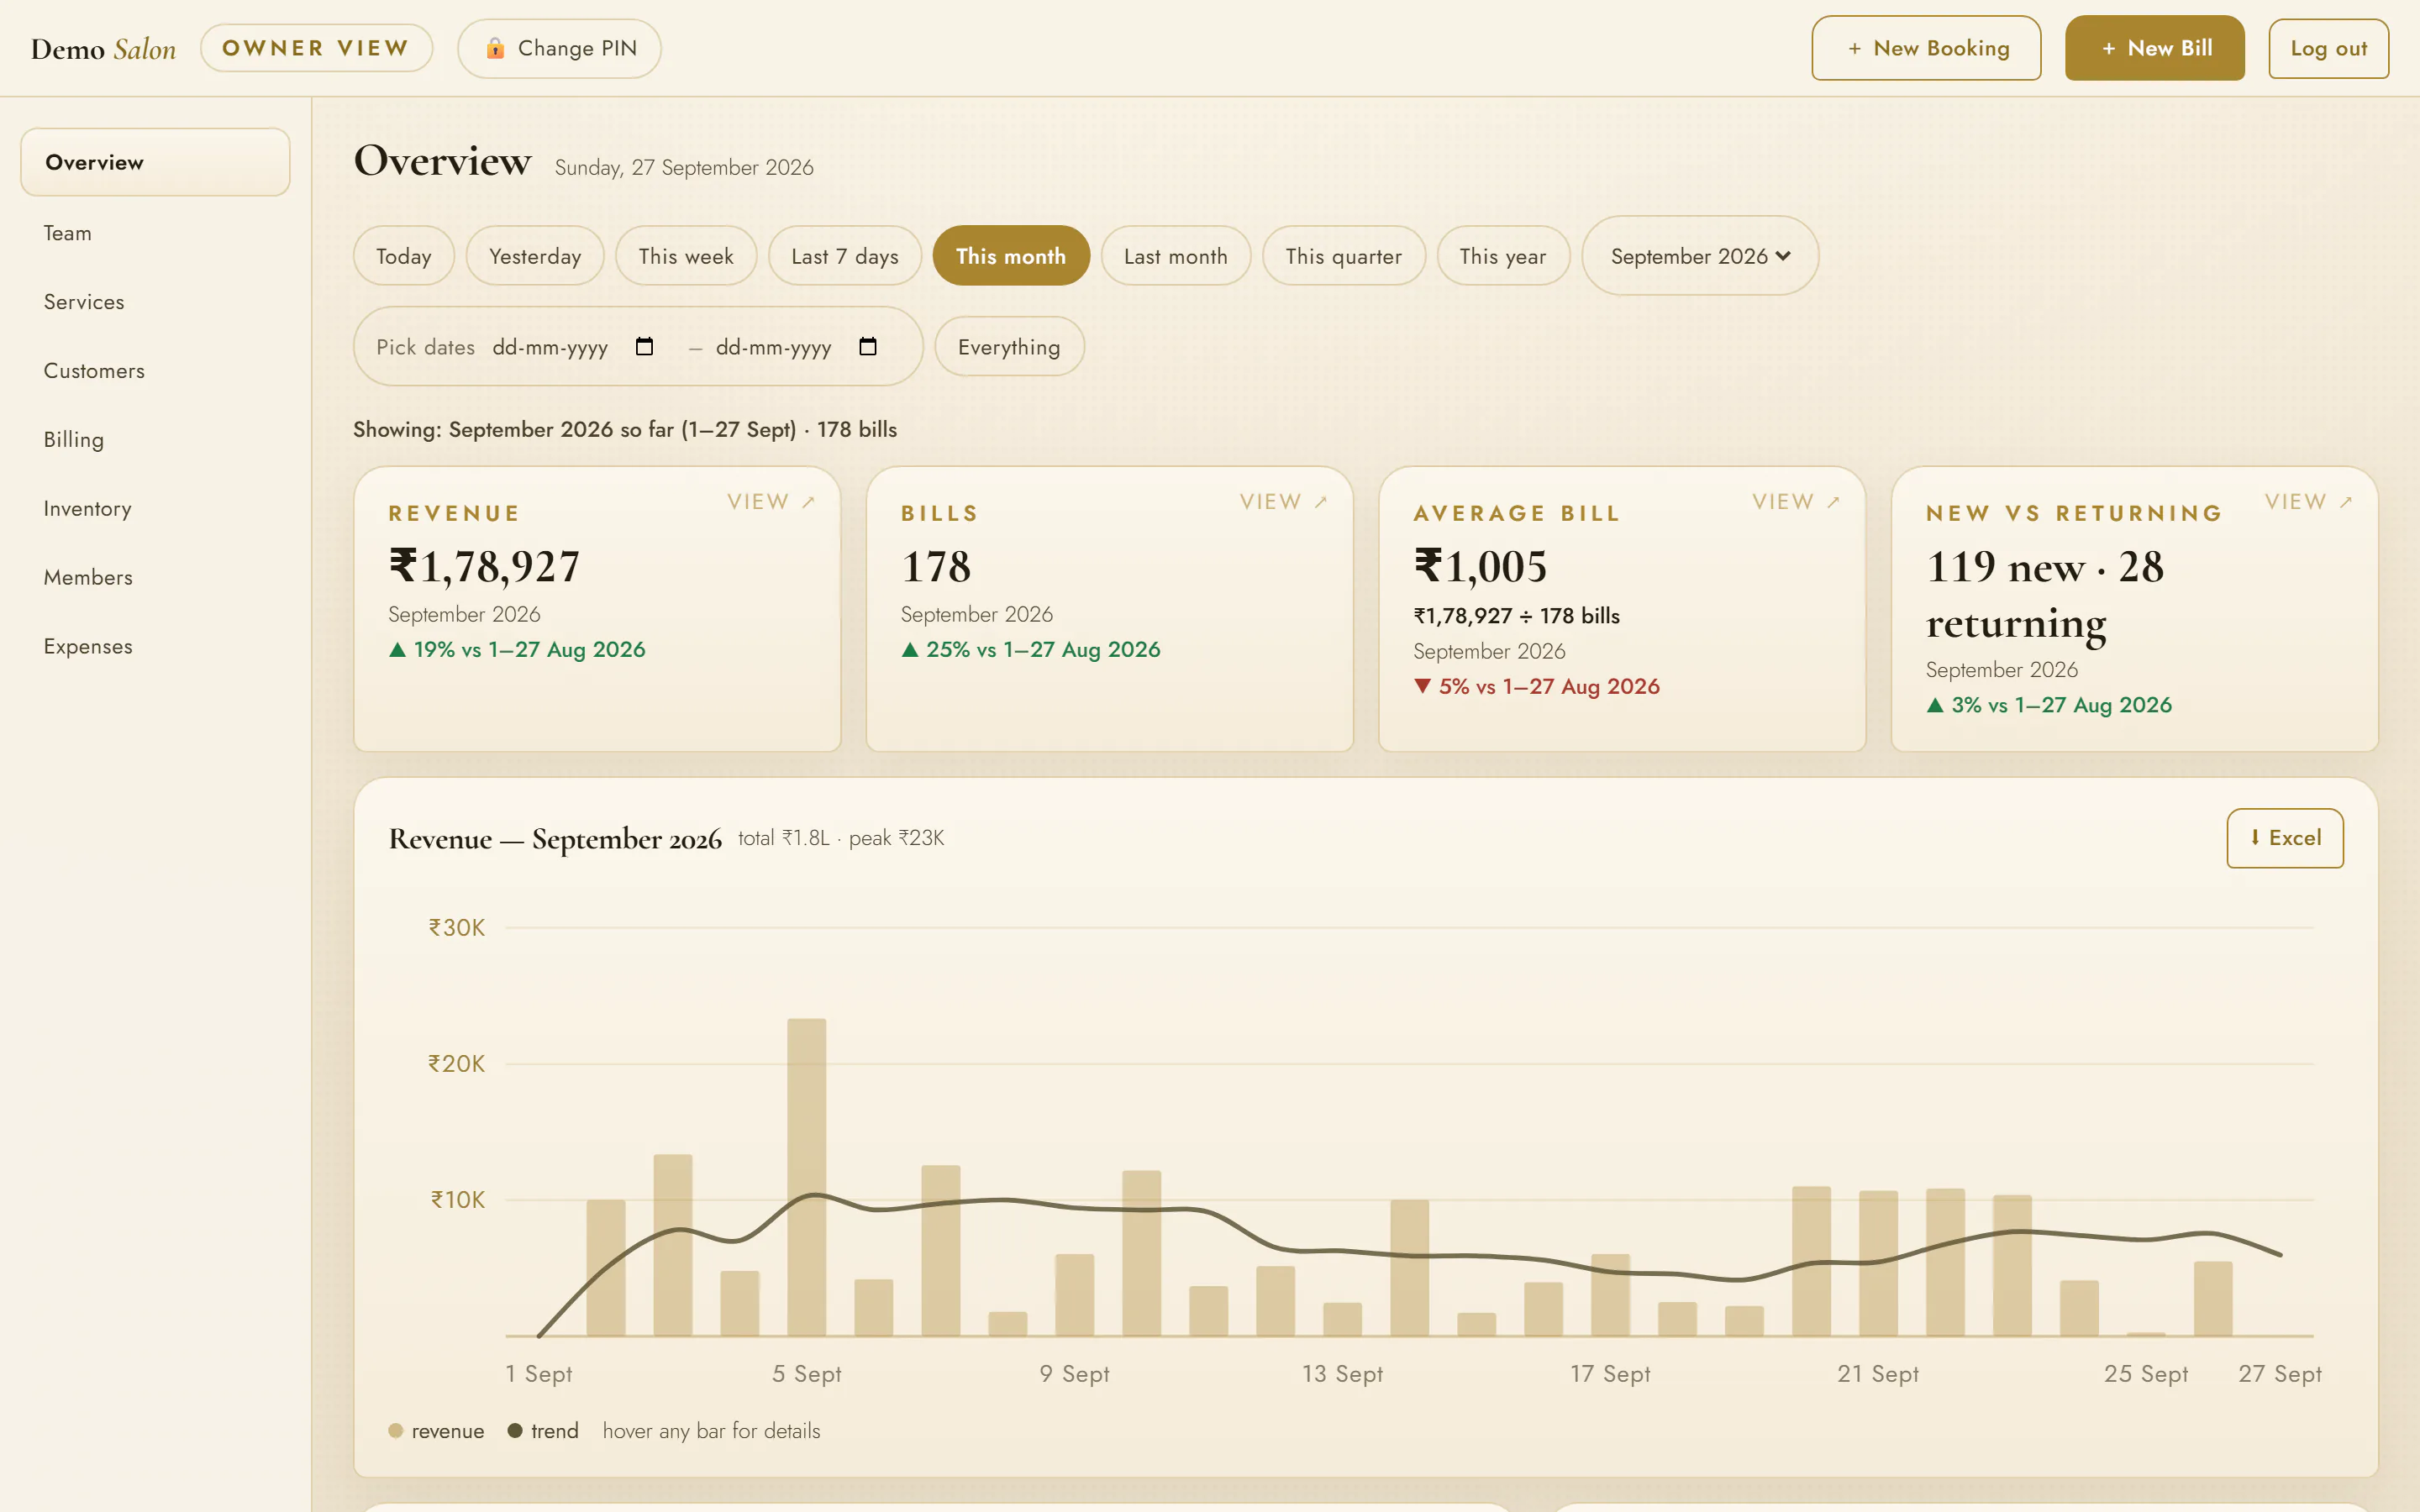Click the Demo Salon logo
The image size is (2420, 1512).
click(x=103, y=48)
